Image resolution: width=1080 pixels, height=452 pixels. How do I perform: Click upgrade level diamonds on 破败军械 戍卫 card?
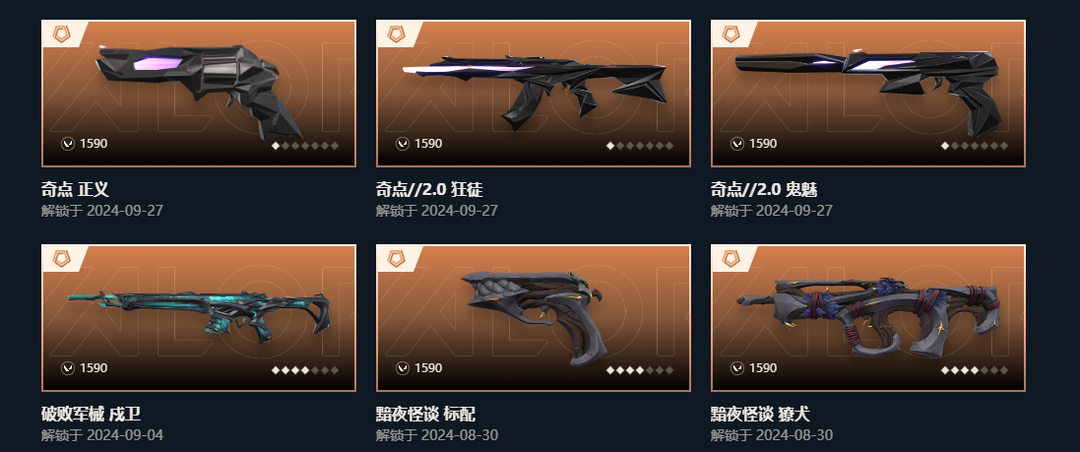point(305,370)
